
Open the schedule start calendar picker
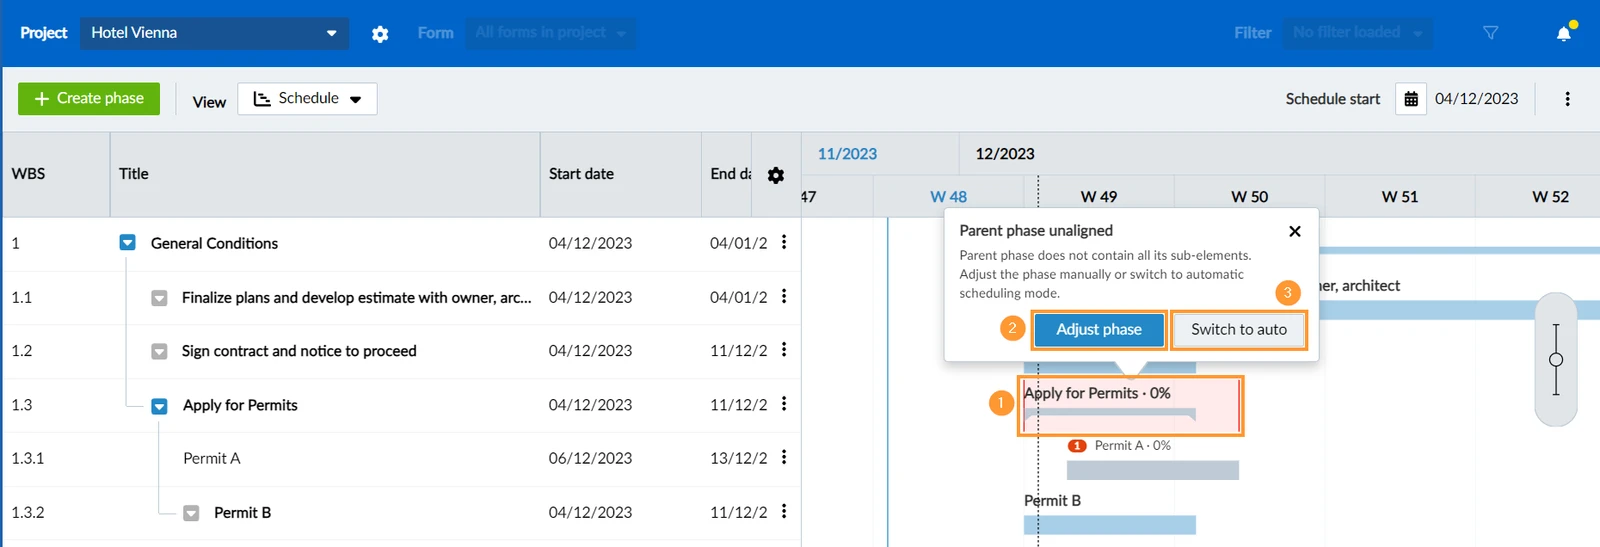click(1411, 99)
